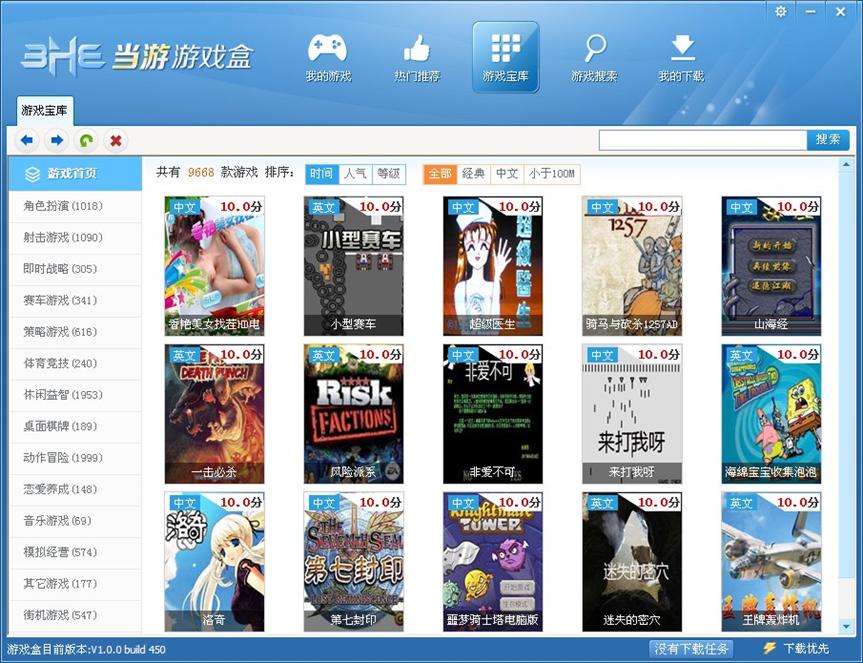This screenshot has height=663, width=863.
Task: Select 休闲益智 (1953) category
Action: [75, 395]
